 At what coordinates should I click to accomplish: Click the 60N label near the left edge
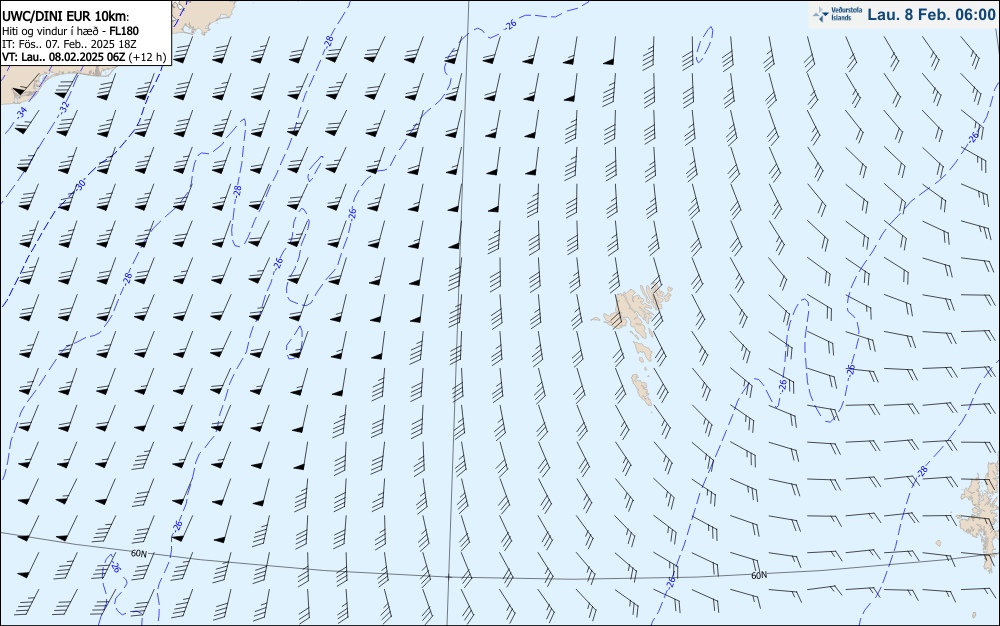click(x=138, y=553)
